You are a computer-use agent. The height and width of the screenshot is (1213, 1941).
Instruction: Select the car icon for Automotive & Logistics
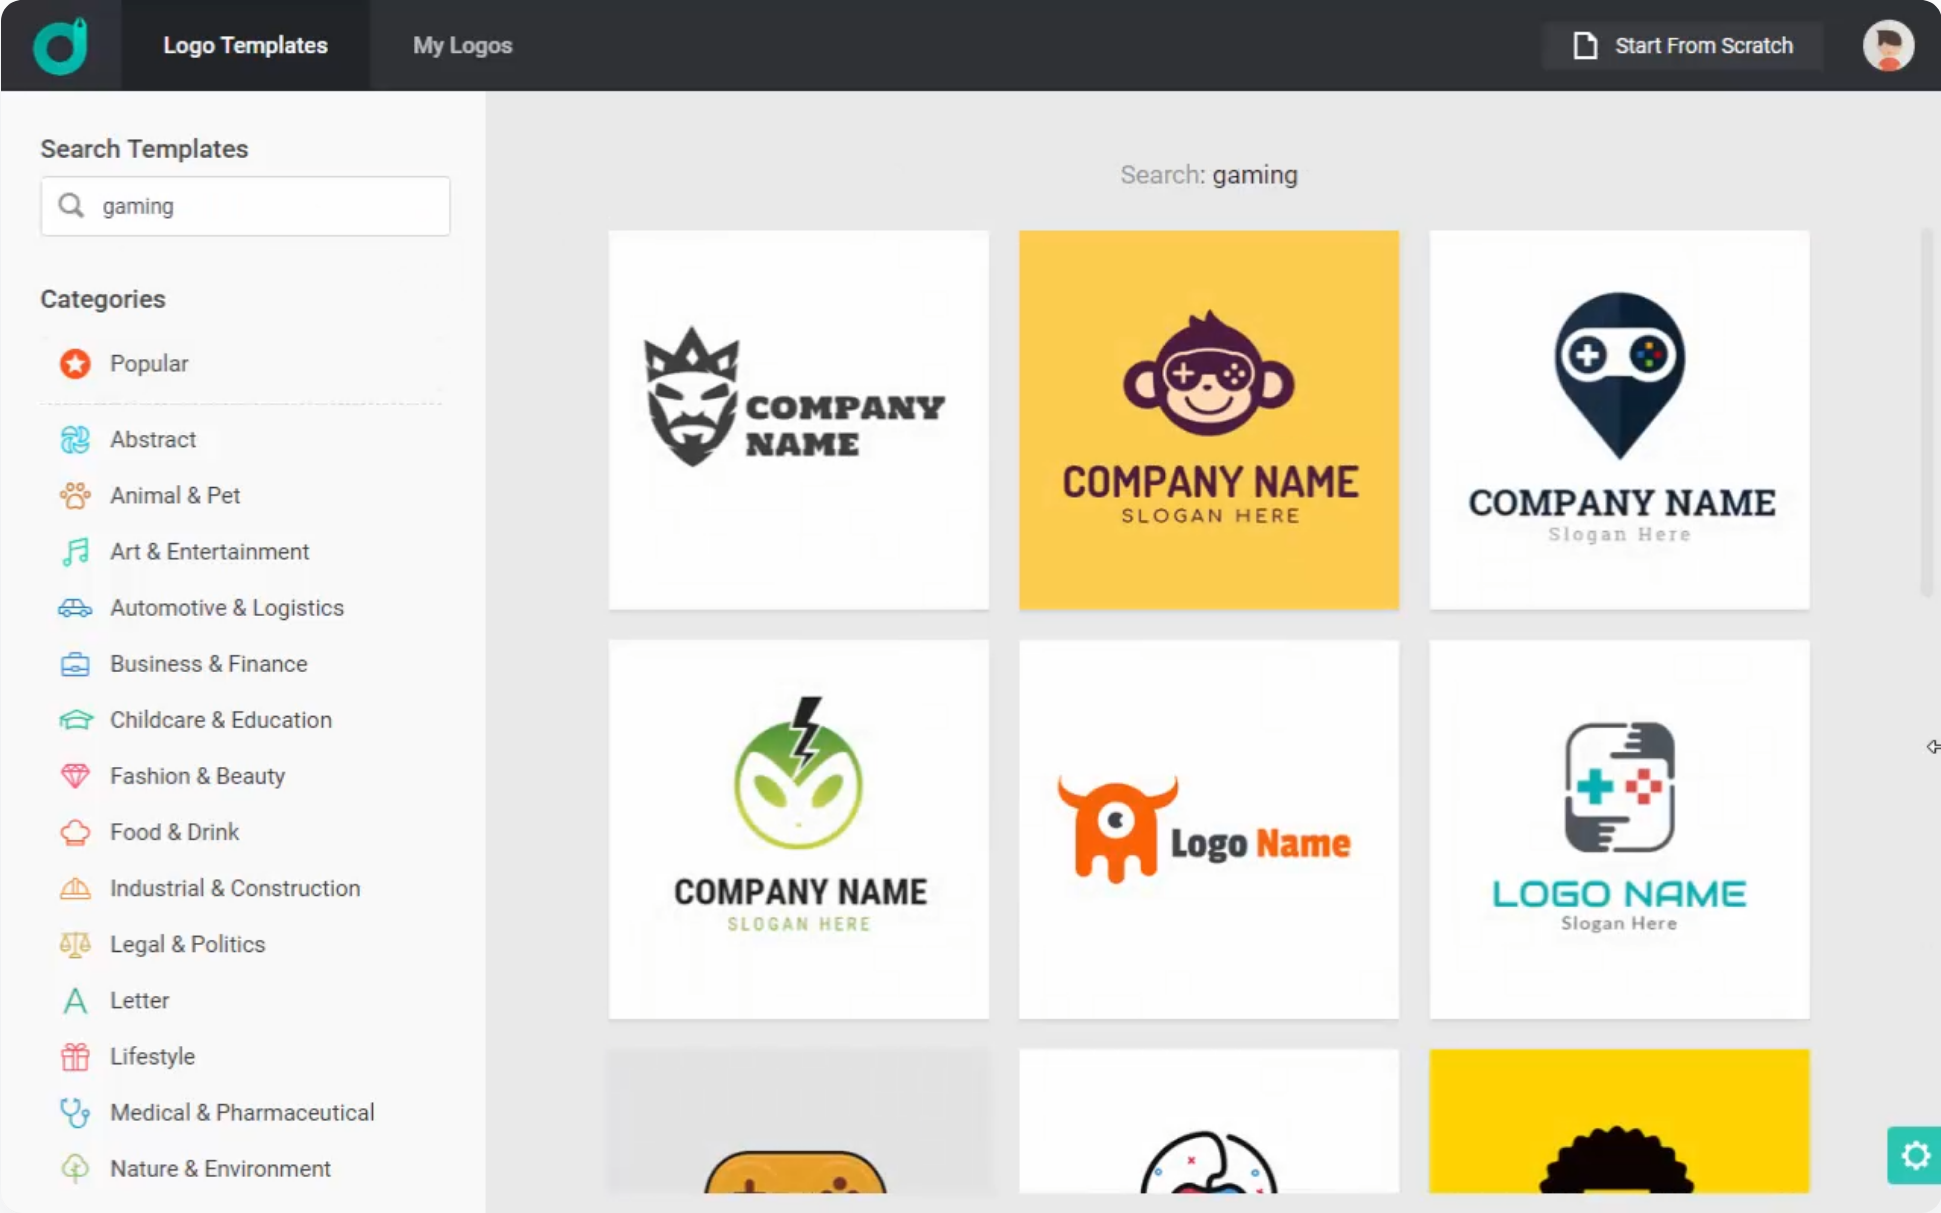(x=75, y=607)
